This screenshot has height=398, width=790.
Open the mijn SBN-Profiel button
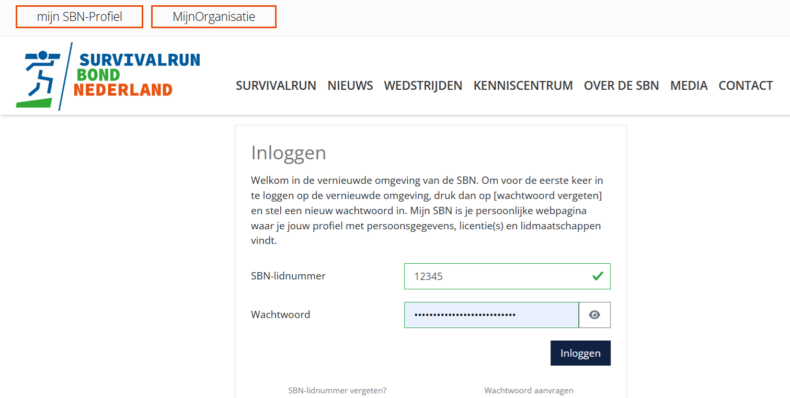(79, 17)
